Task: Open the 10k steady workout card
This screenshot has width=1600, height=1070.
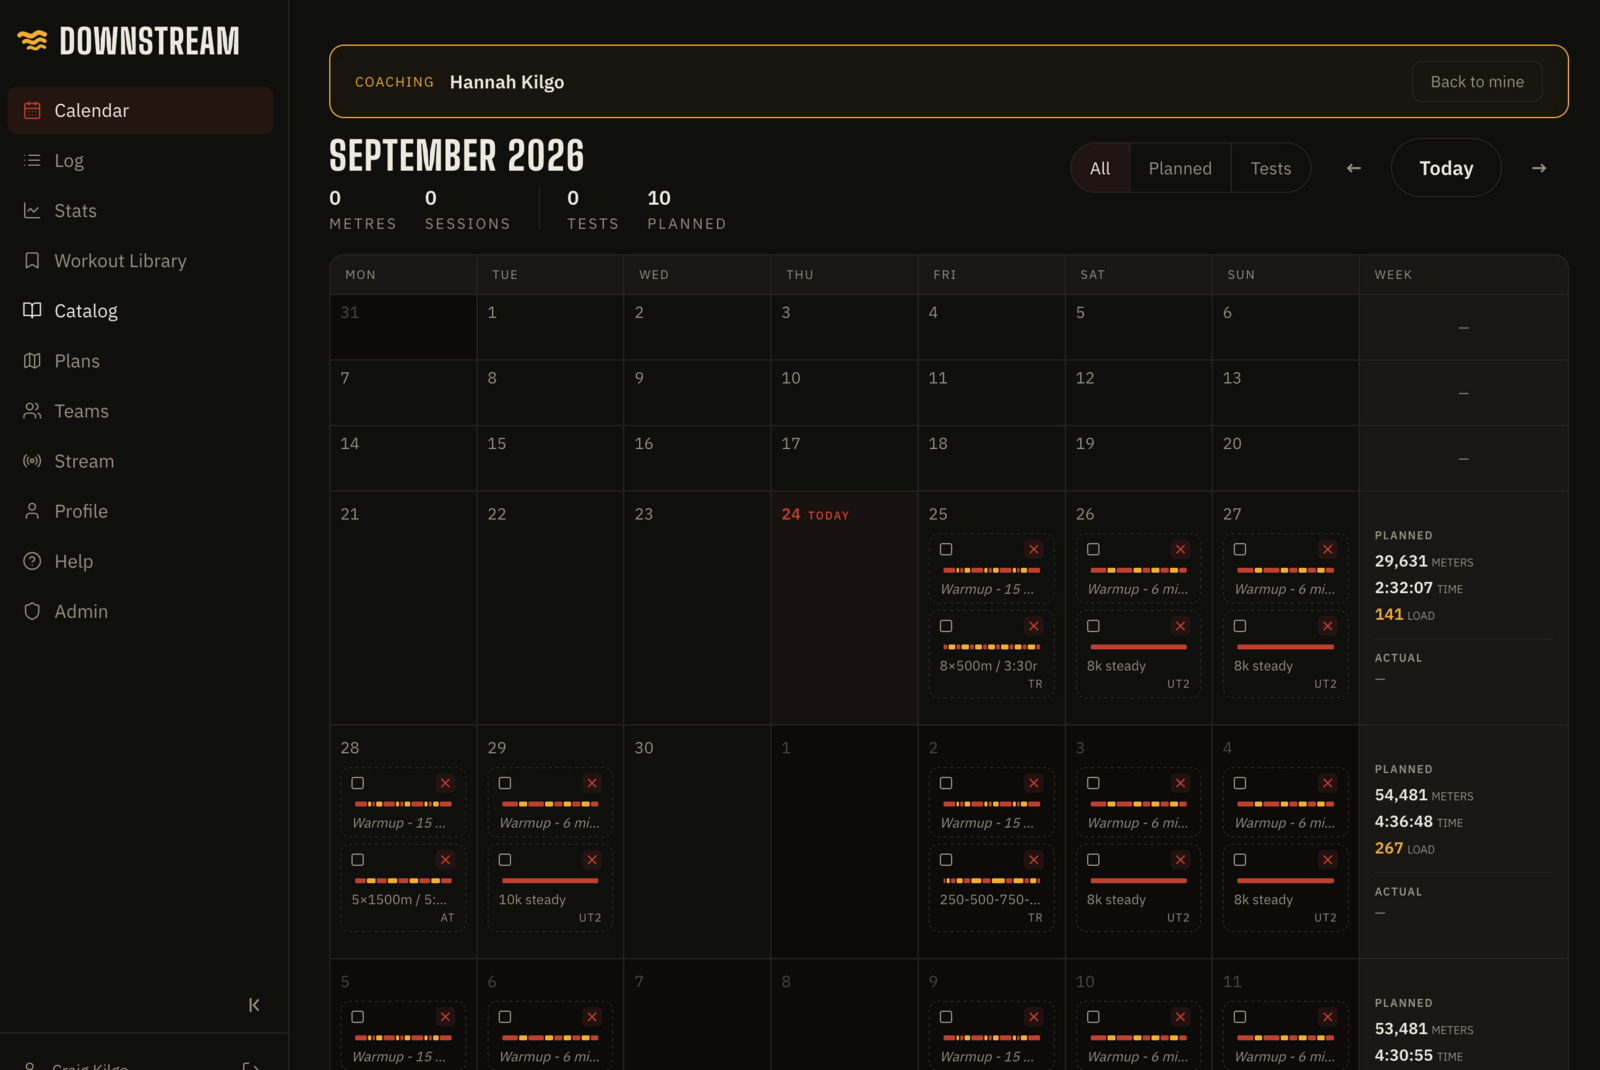Action: [x=550, y=888]
